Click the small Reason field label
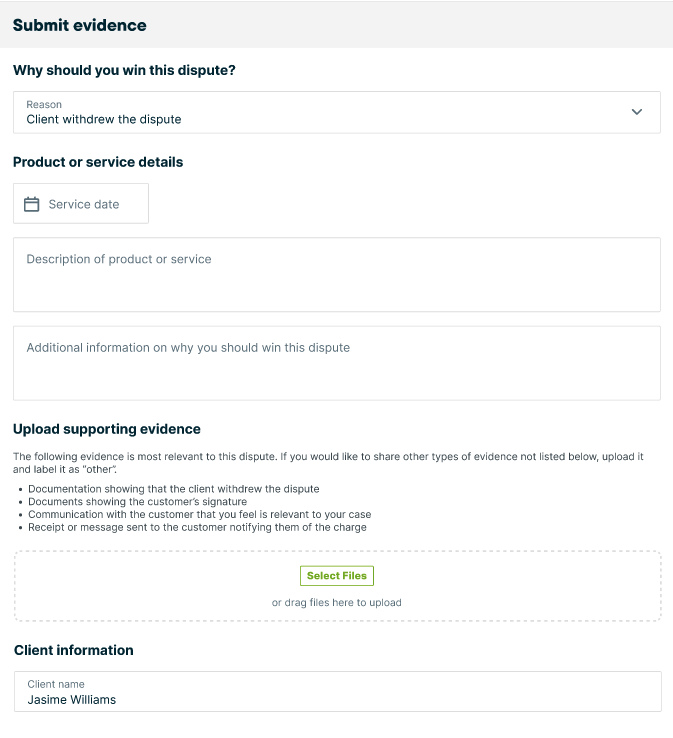Image resolution: width=673 pixels, height=738 pixels. pos(44,104)
